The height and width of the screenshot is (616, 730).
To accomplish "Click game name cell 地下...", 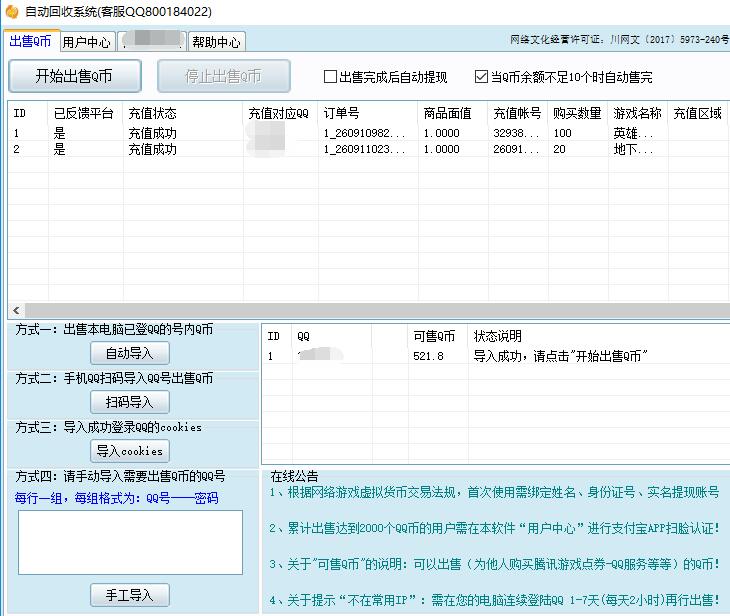I will tap(633, 149).
